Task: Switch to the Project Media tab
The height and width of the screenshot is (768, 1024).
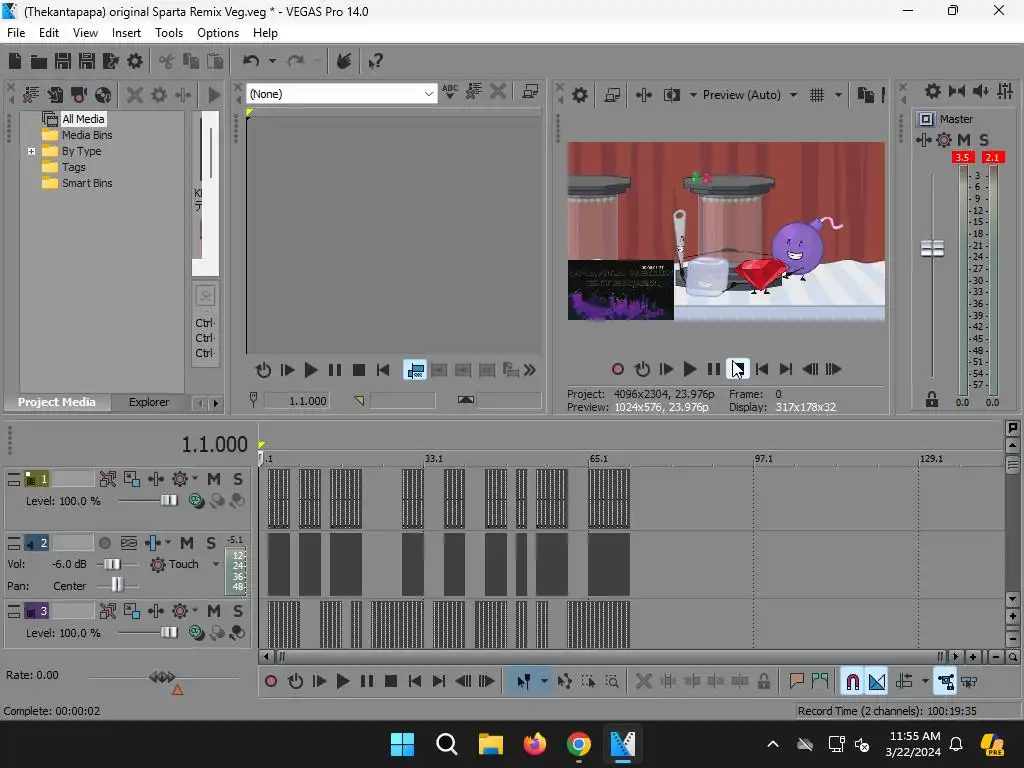Action: coord(57,402)
